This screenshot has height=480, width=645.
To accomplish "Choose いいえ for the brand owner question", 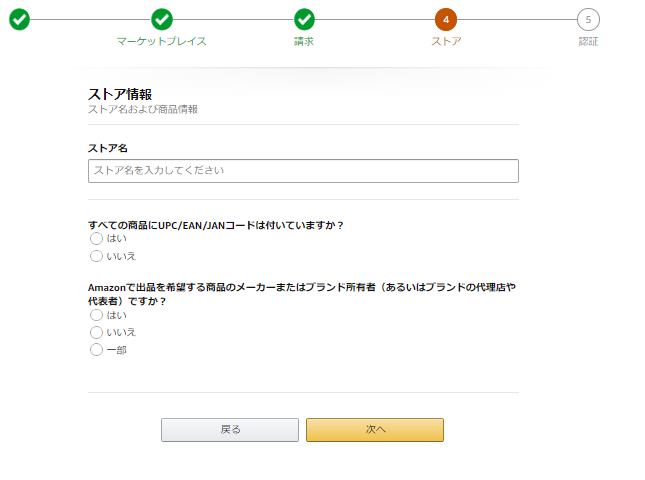I will (97, 332).
